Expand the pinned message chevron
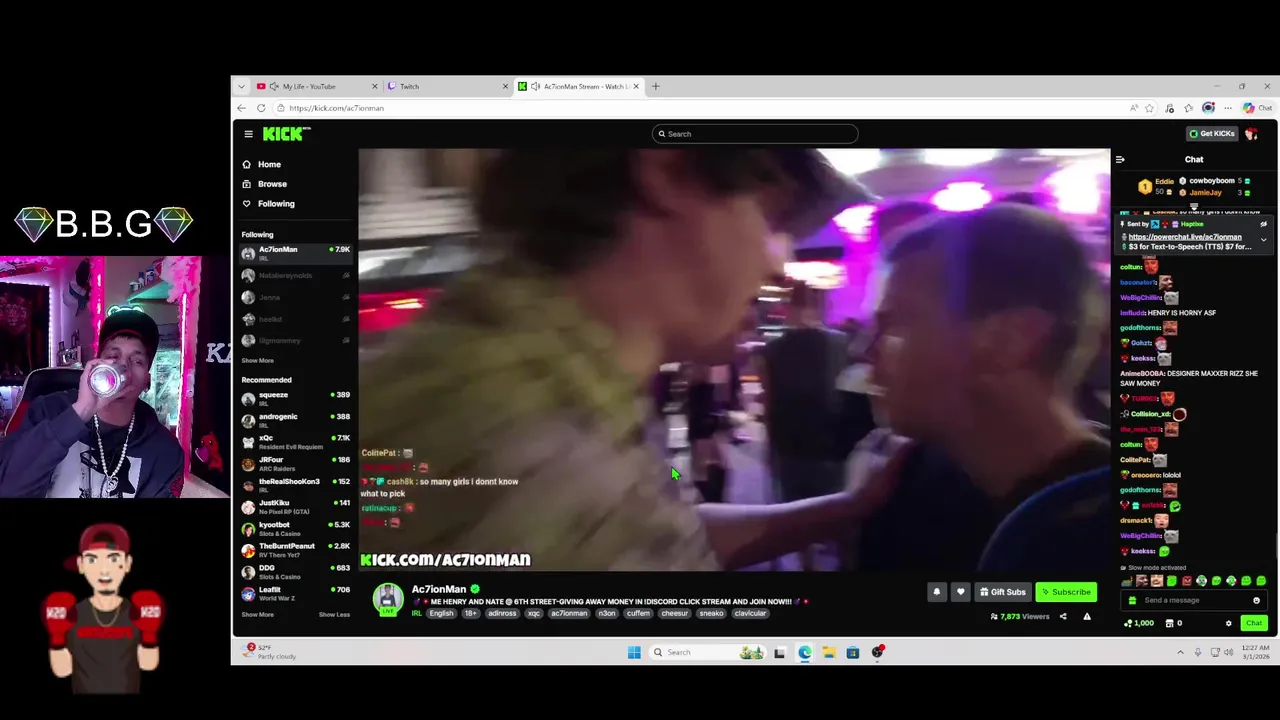This screenshot has width=1280, height=720. [x=1263, y=240]
